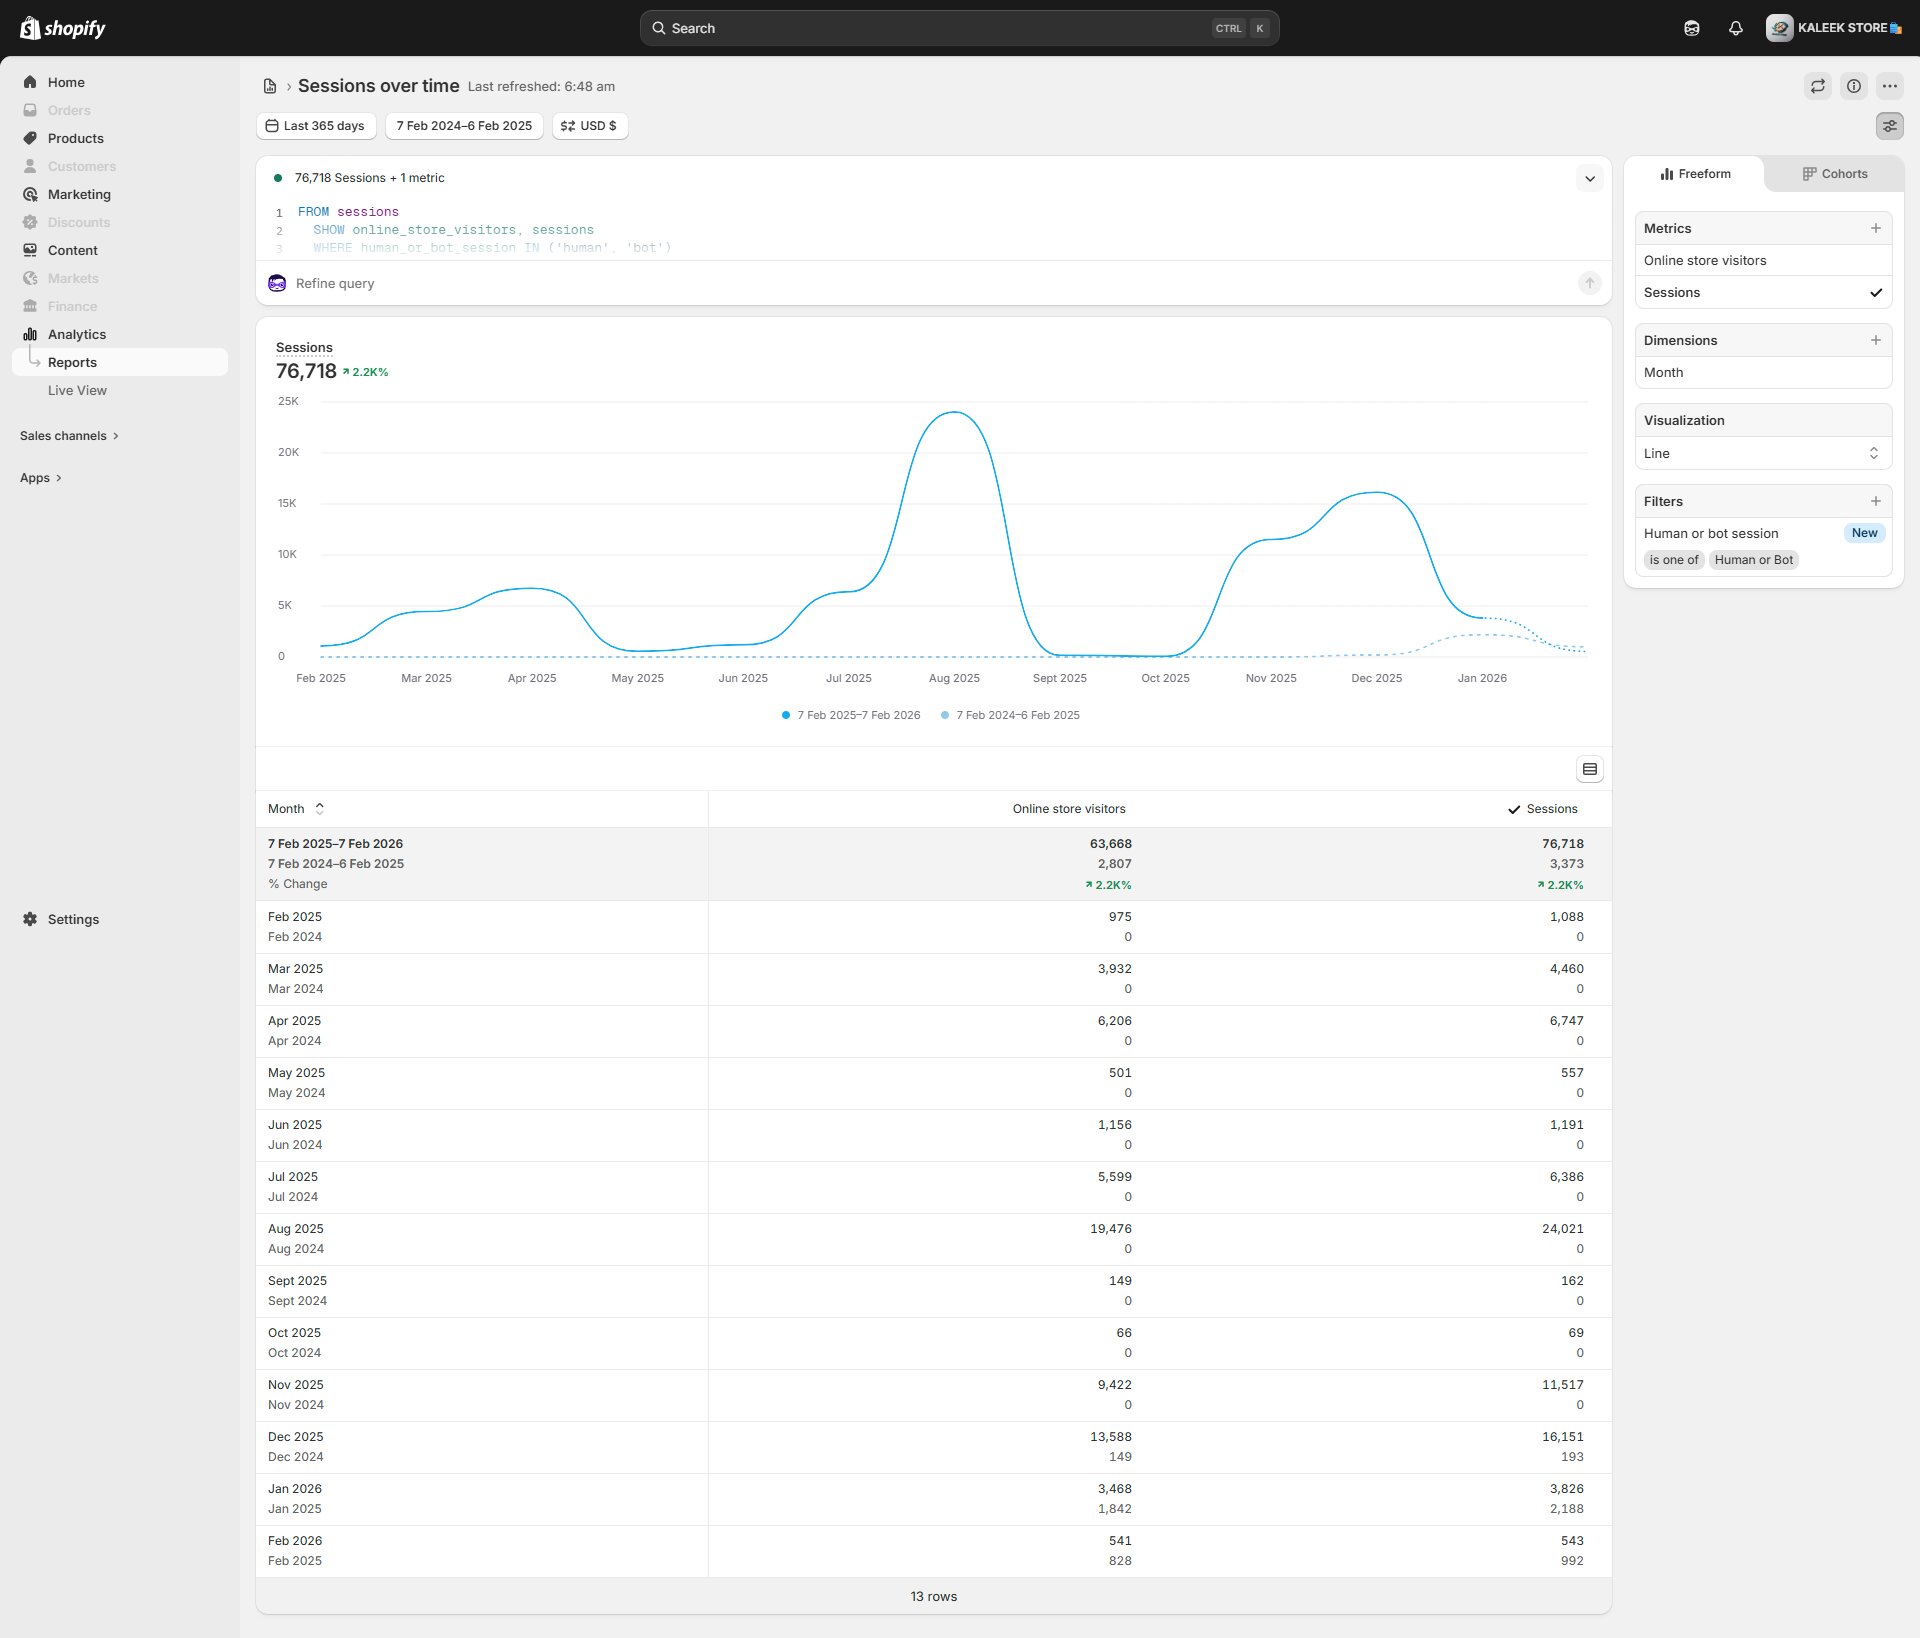The image size is (1920, 1638).
Task: Switch to the Cohorts tab
Action: click(1834, 174)
